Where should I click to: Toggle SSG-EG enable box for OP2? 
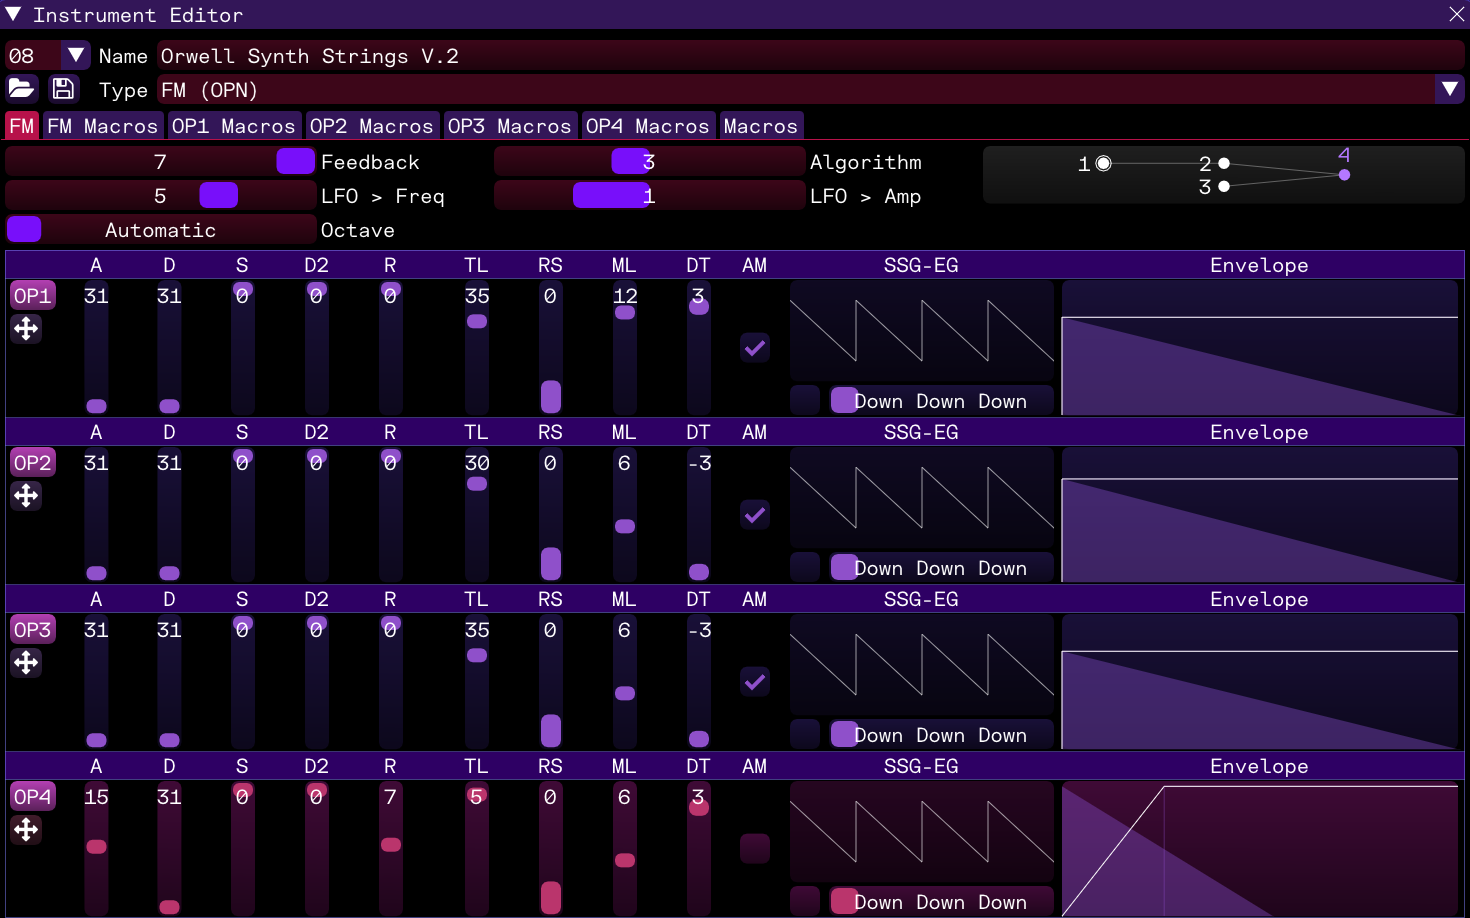point(805,567)
